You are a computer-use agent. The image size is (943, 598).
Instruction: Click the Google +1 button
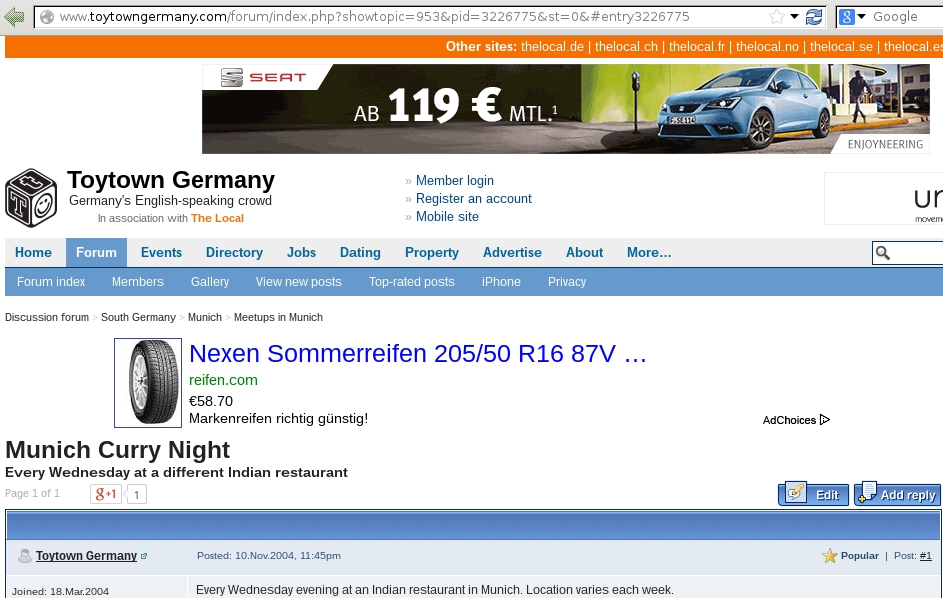[105, 494]
